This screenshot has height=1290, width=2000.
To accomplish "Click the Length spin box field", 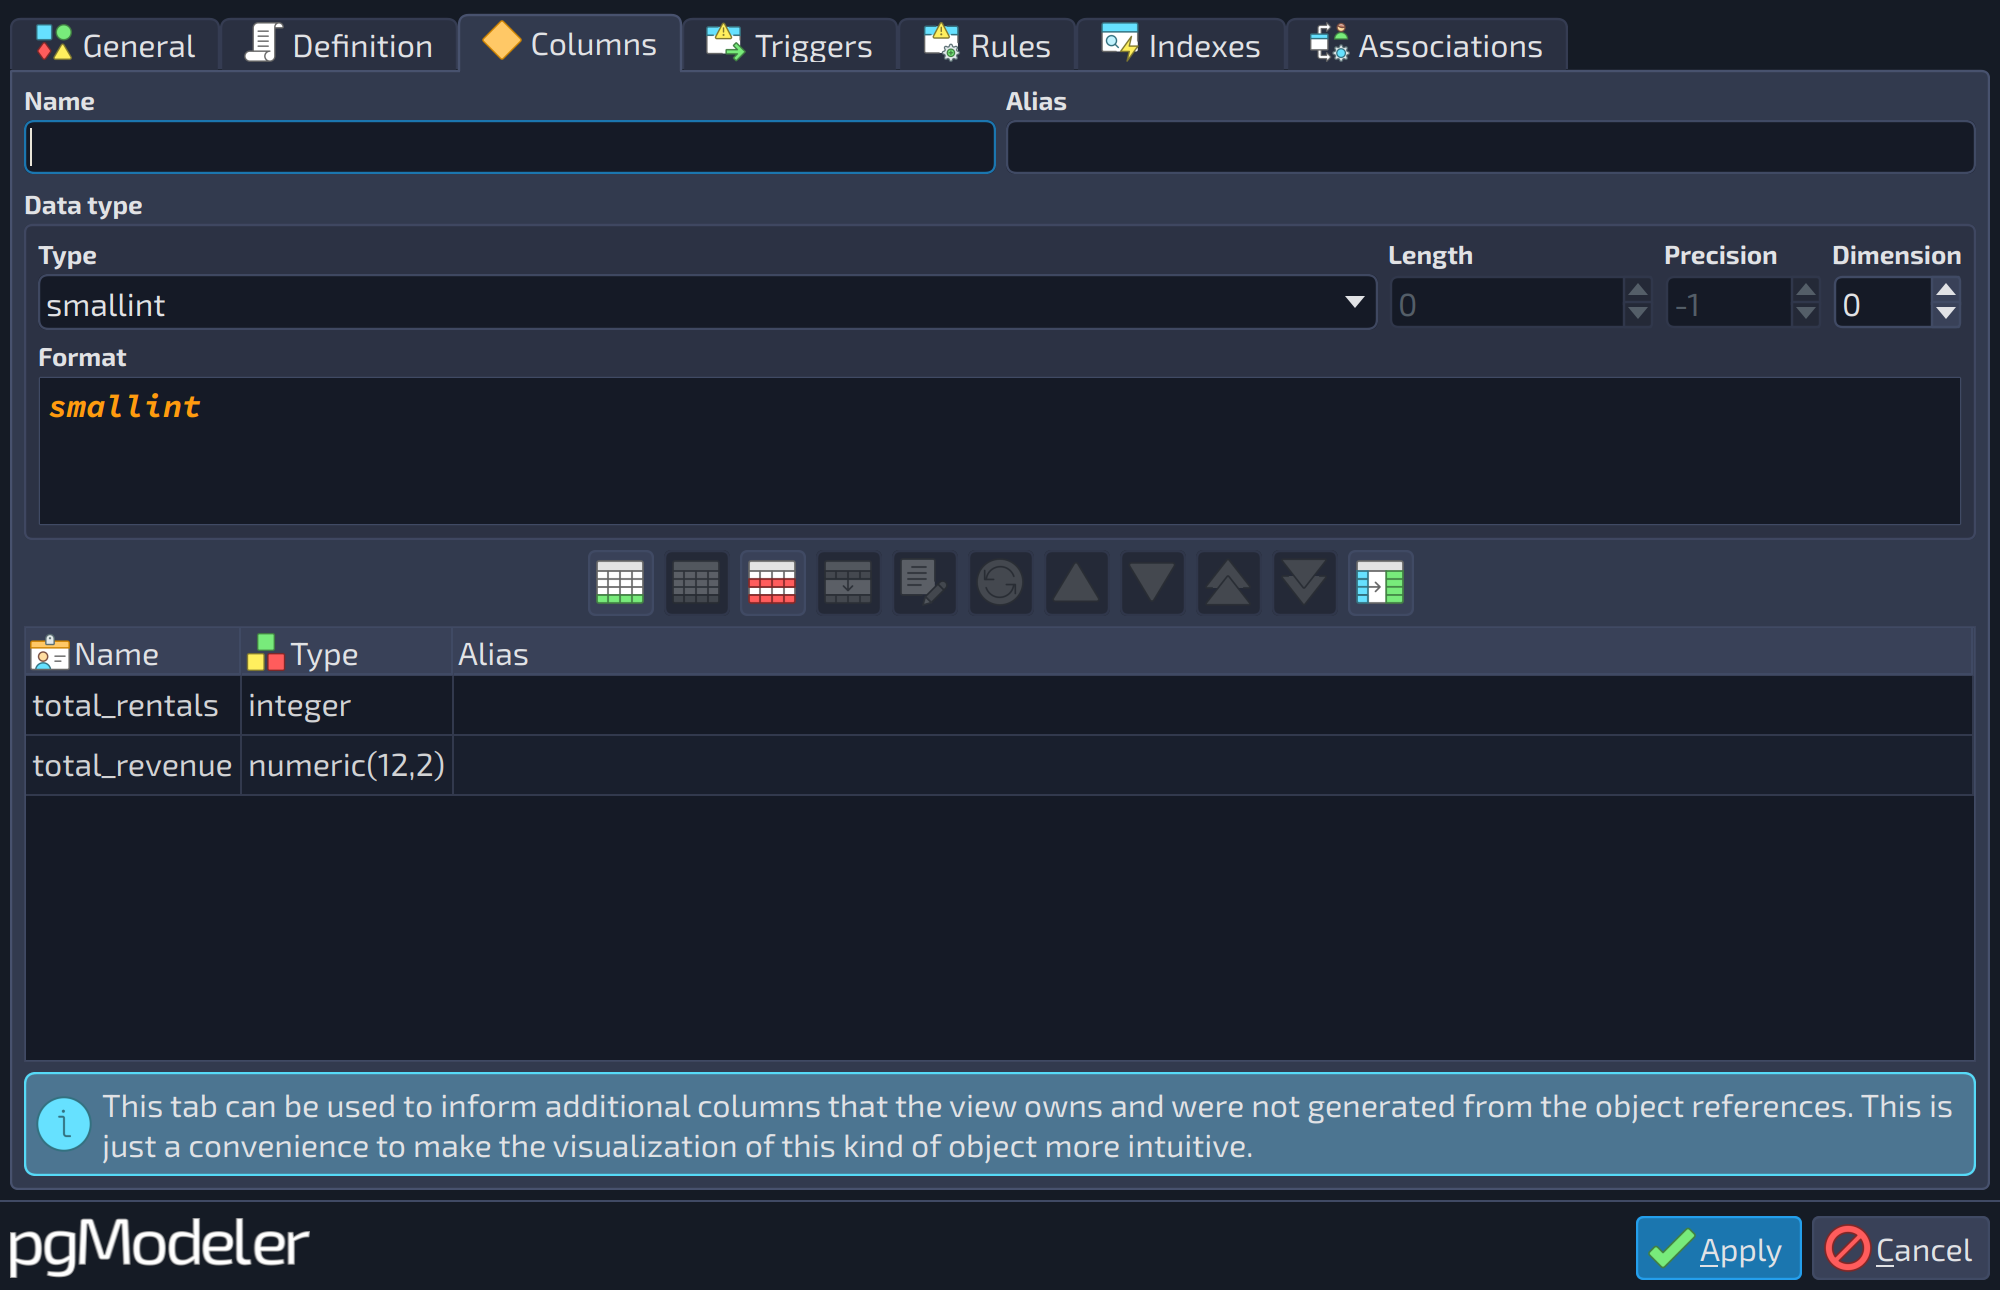I will [1507, 304].
